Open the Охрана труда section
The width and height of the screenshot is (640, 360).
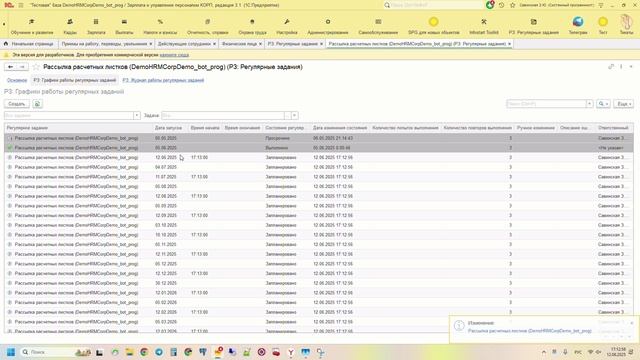point(252,26)
